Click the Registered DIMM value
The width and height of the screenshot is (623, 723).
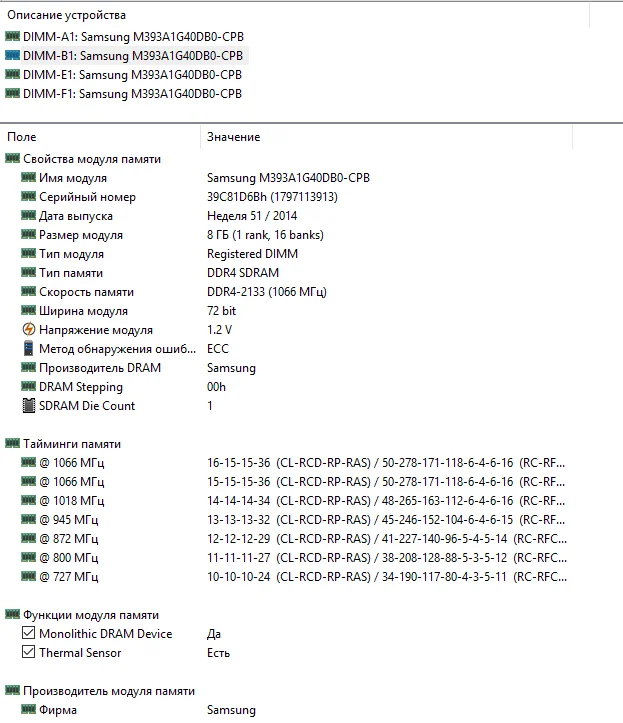click(252, 254)
